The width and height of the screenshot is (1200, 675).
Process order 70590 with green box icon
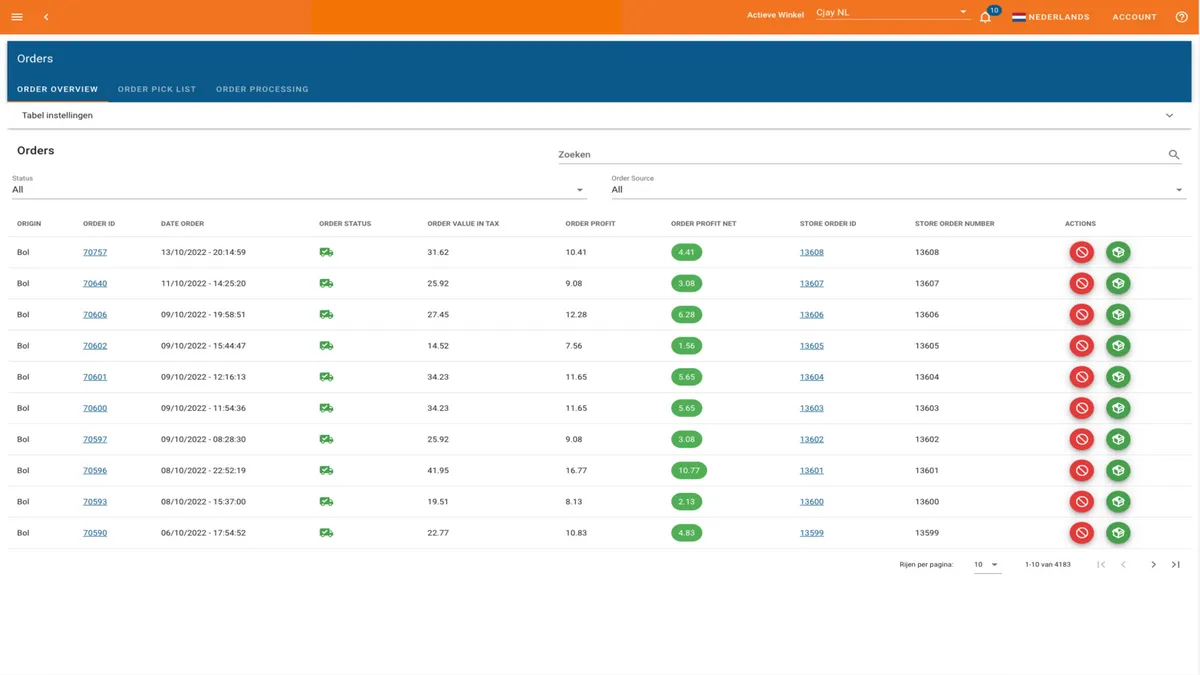1118,533
